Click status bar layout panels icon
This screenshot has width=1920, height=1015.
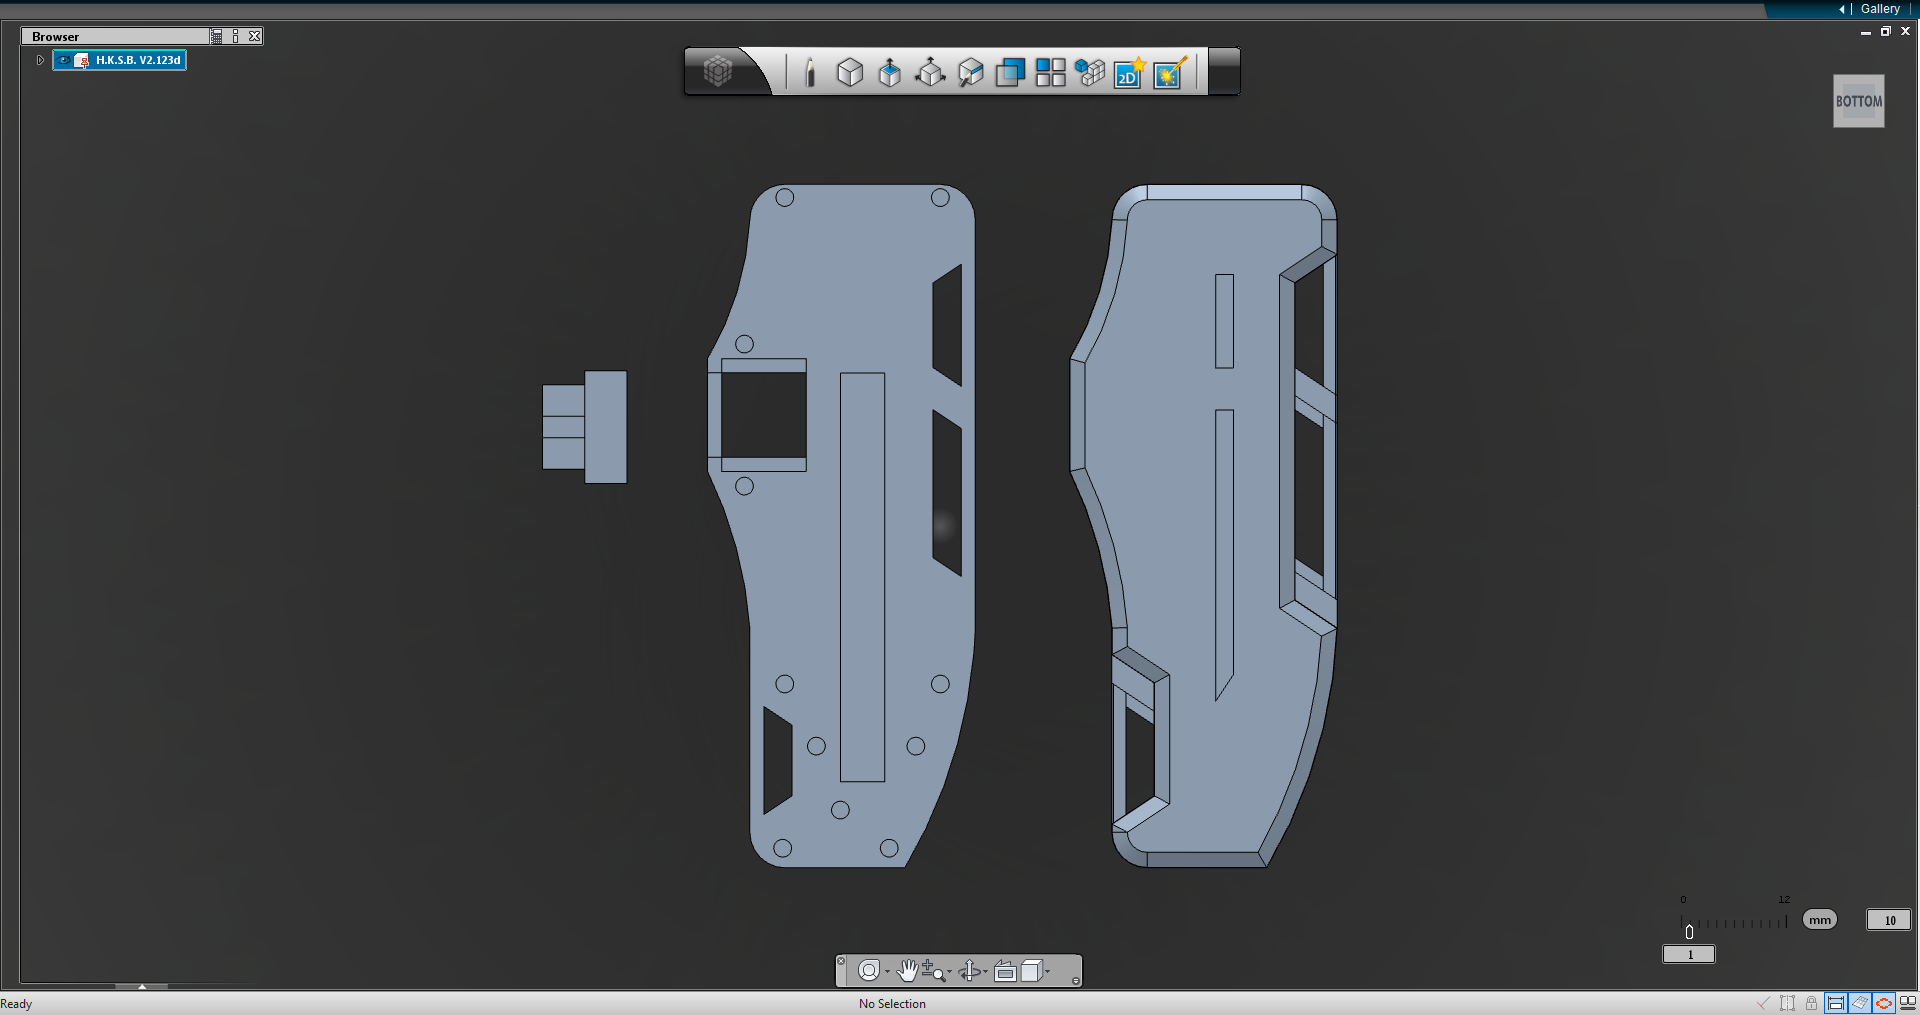[1907, 1003]
